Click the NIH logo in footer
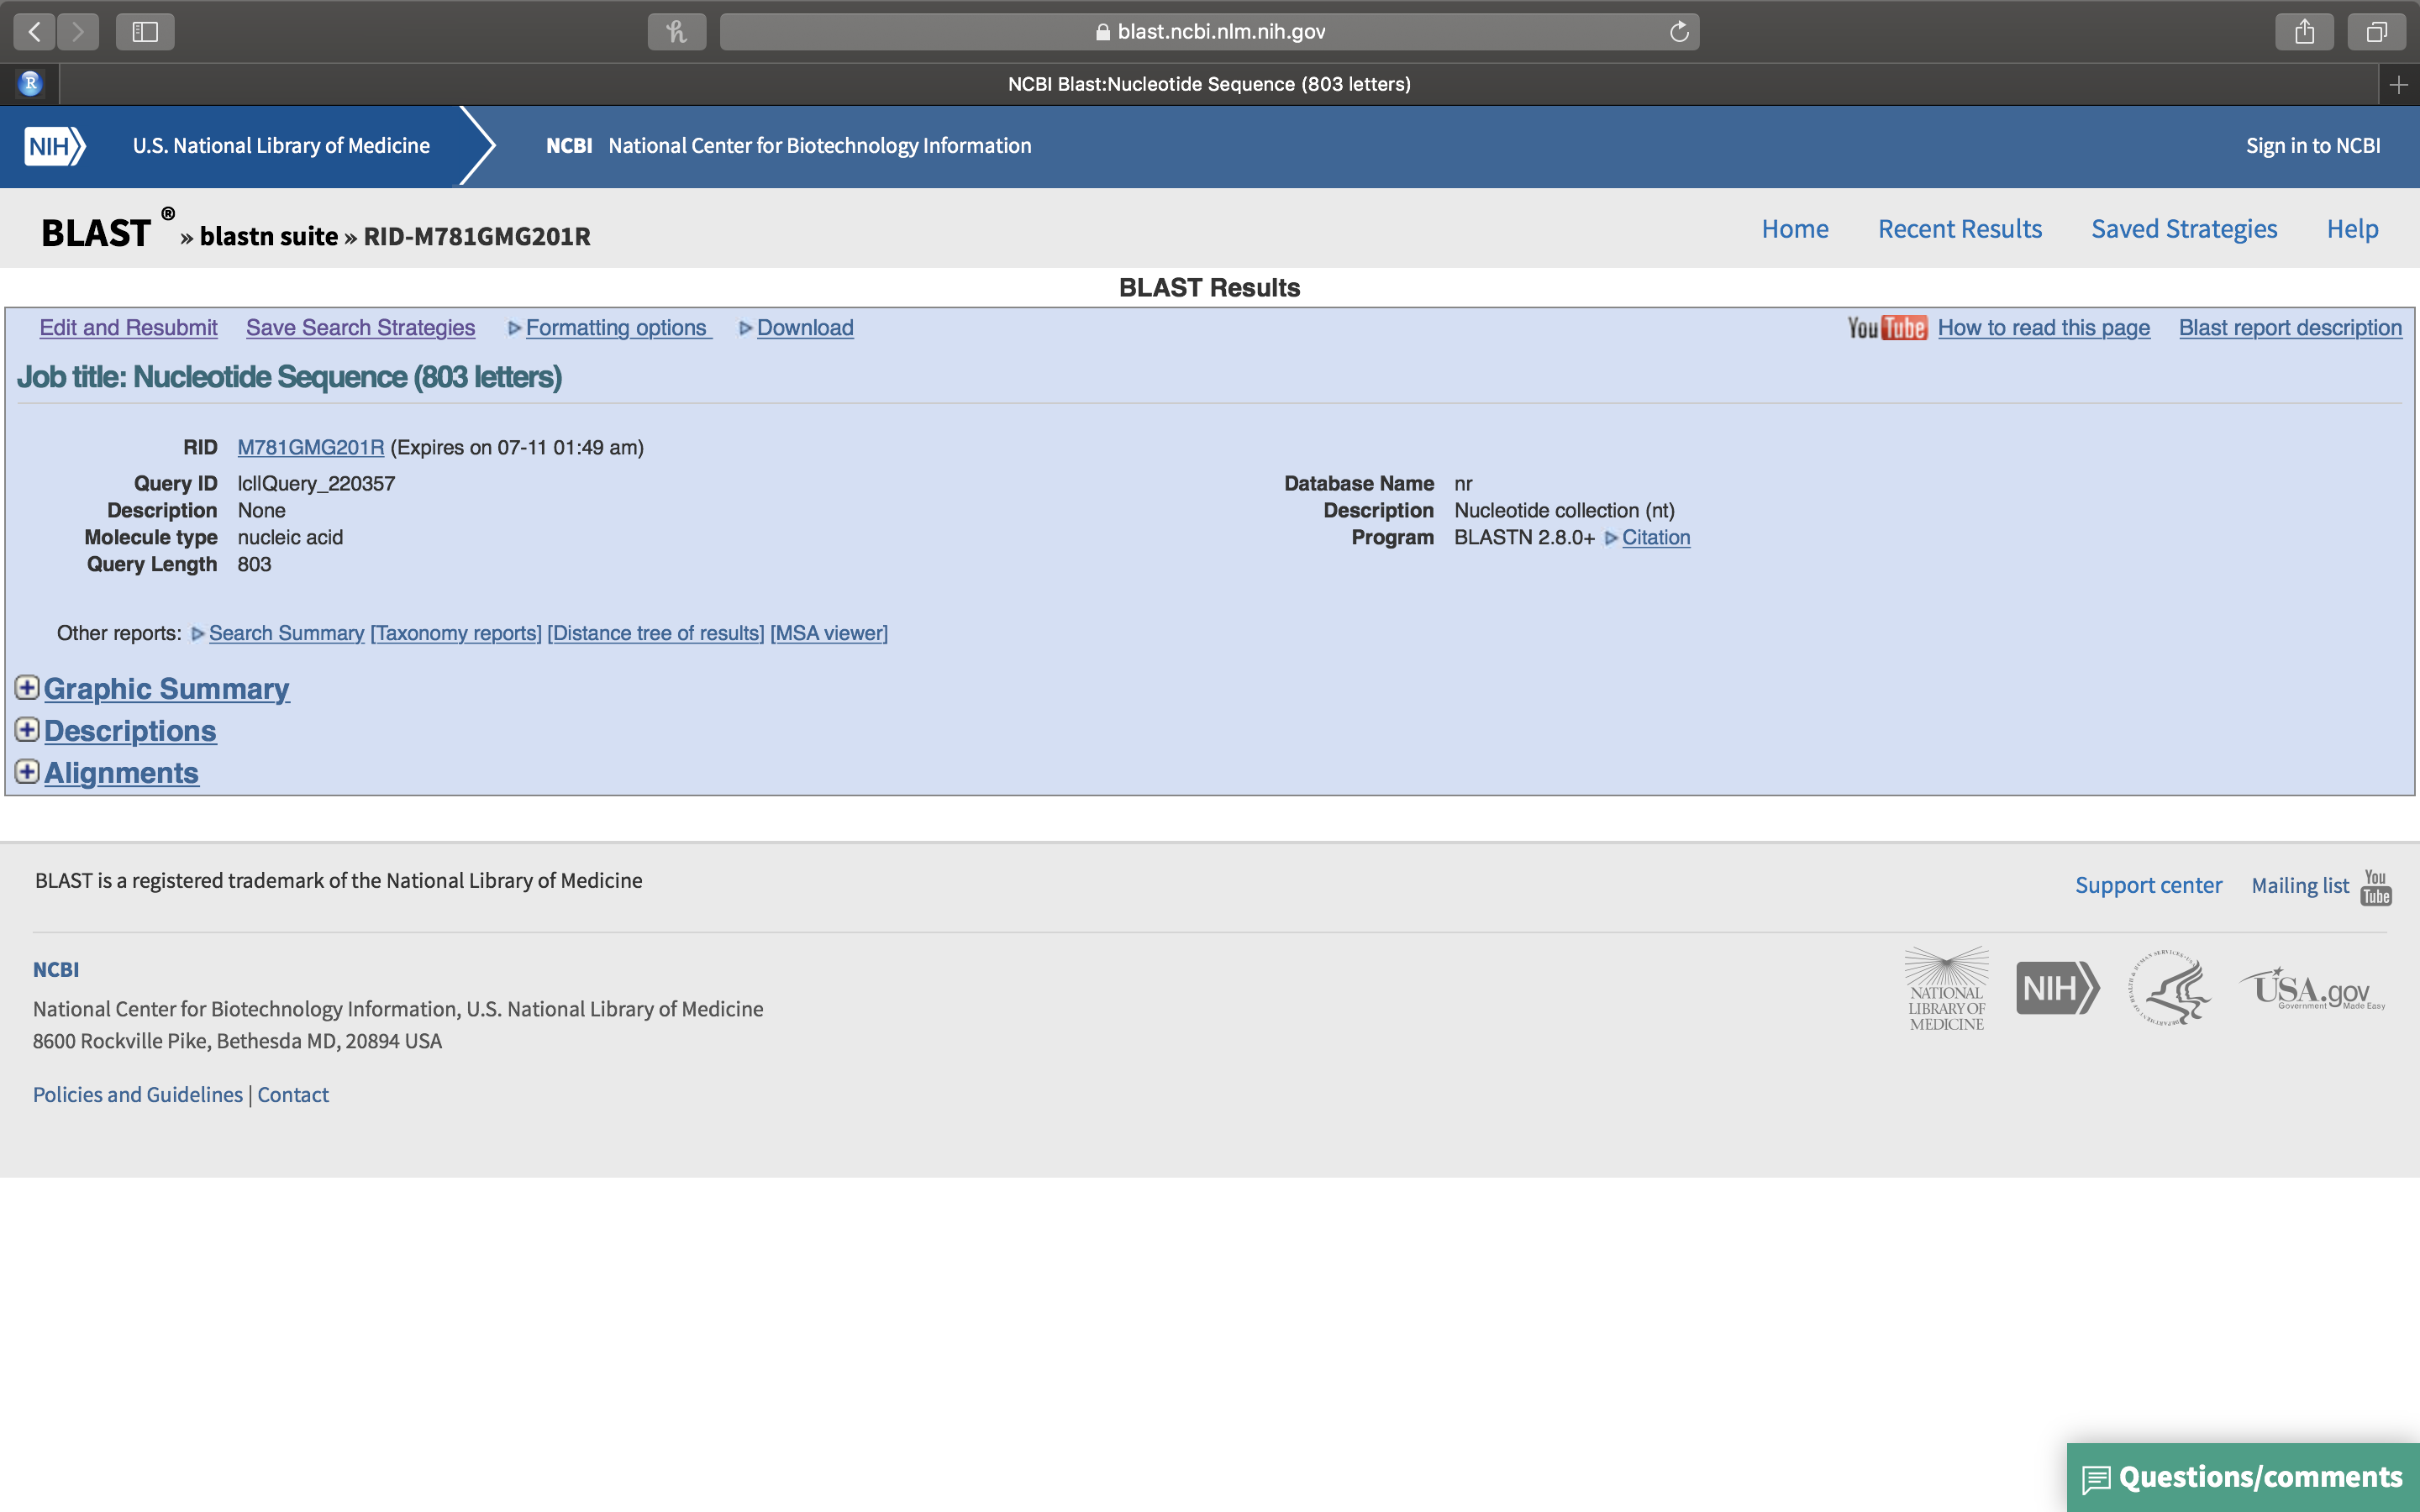This screenshot has height=1512, width=2420. coord(2056,986)
